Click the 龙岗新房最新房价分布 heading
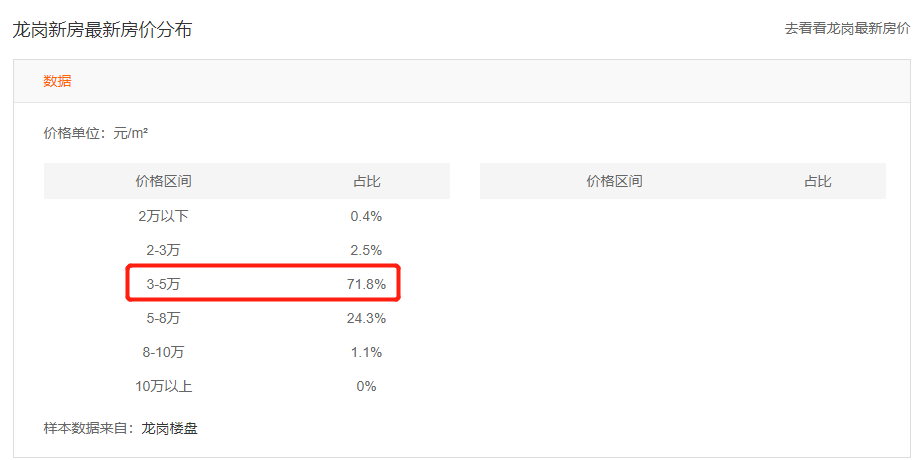The image size is (916, 460). pyautogui.click(x=102, y=30)
